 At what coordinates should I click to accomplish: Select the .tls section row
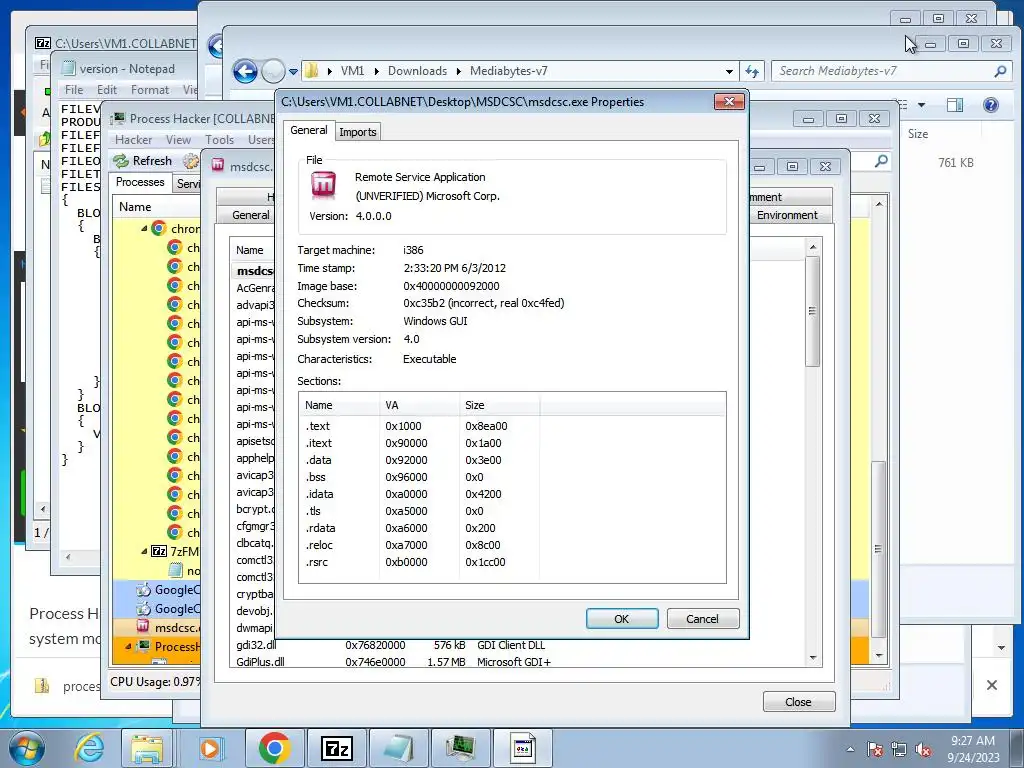512,511
